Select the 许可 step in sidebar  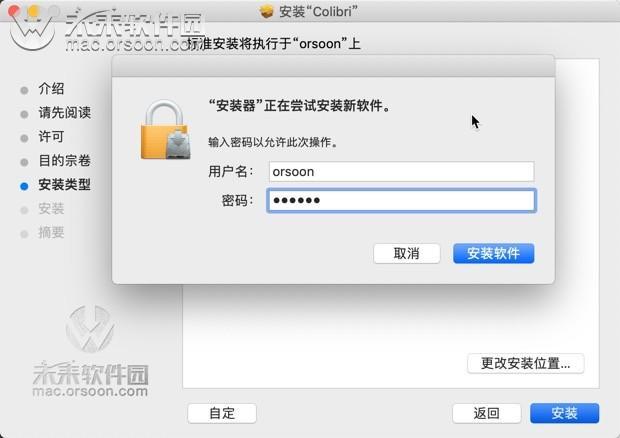pyautogui.click(x=51, y=137)
